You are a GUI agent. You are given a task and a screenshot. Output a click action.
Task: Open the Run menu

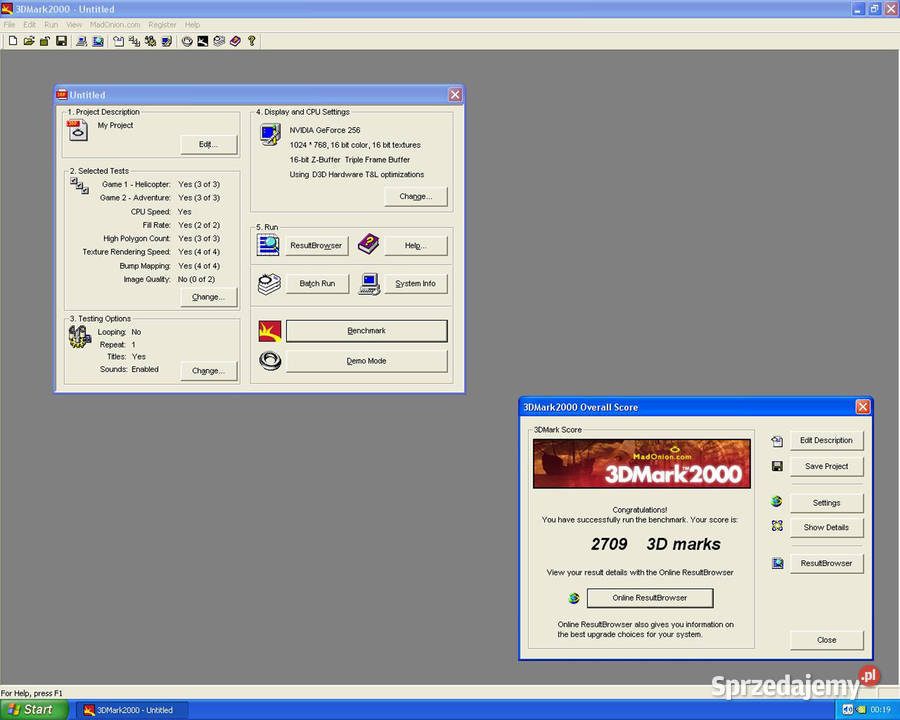(51, 25)
